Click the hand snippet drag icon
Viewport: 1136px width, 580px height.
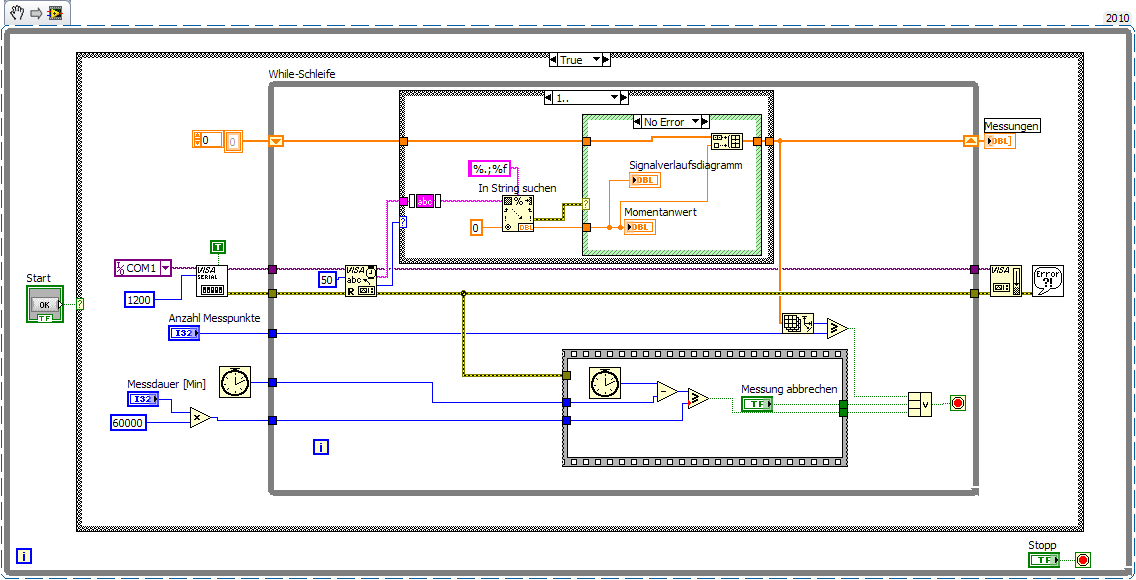click(18, 13)
